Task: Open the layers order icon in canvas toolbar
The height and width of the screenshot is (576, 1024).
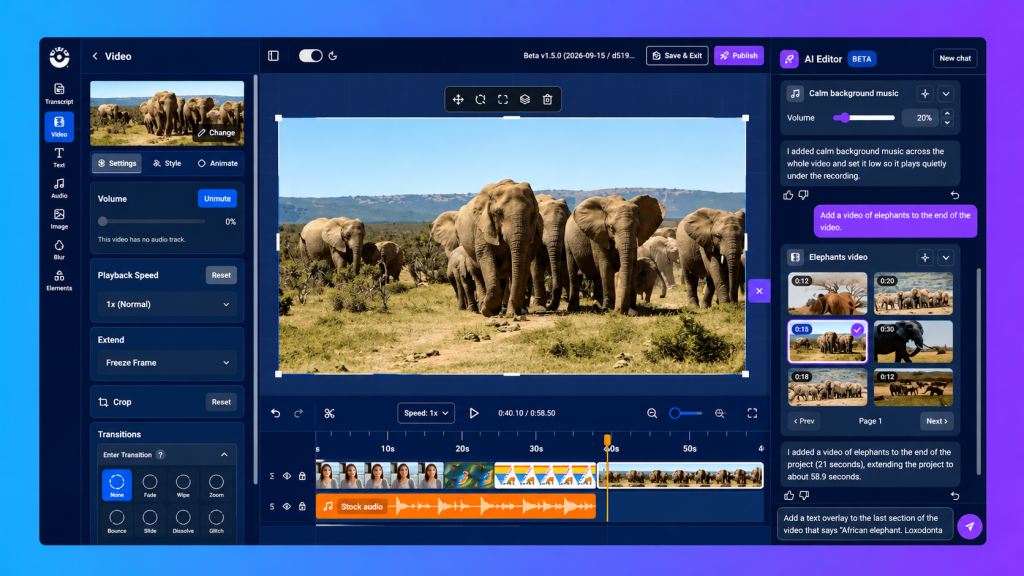Action: 524,99
